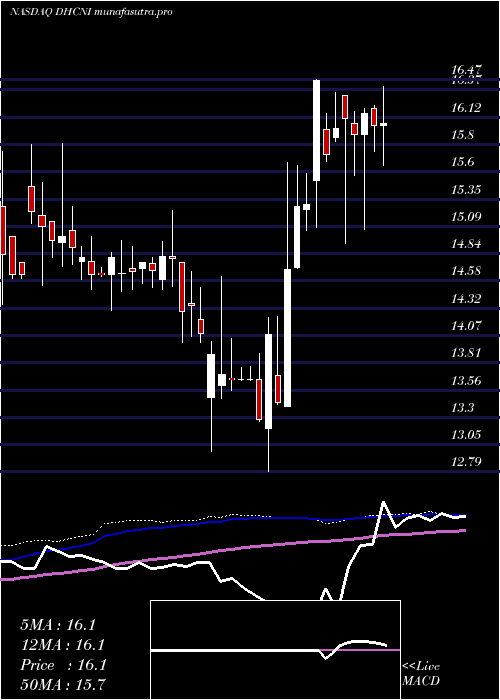The image size is (500, 700).
Task: Click the last candlestick on the right
Action: tap(383, 125)
